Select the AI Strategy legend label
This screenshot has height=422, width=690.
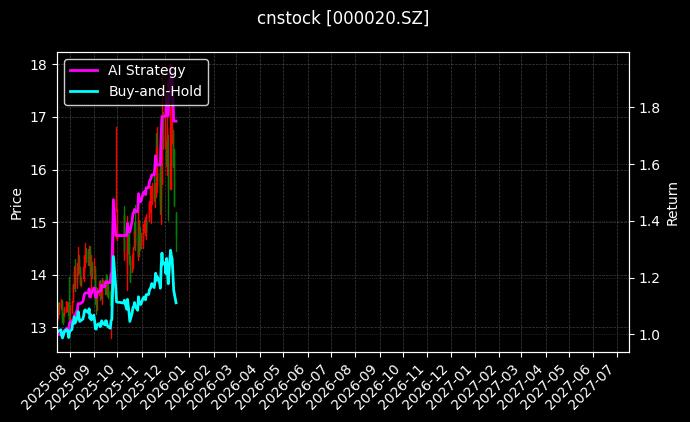point(146,70)
